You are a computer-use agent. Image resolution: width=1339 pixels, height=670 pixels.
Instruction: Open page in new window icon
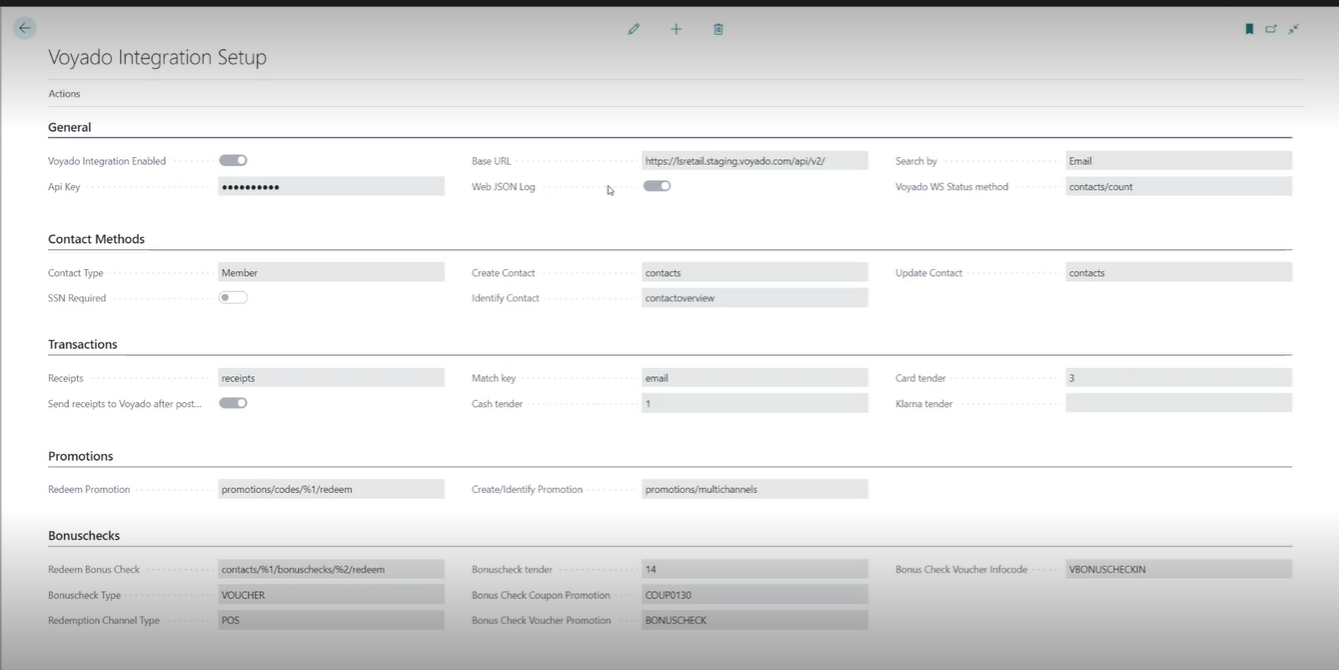pyautogui.click(x=1271, y=29)
